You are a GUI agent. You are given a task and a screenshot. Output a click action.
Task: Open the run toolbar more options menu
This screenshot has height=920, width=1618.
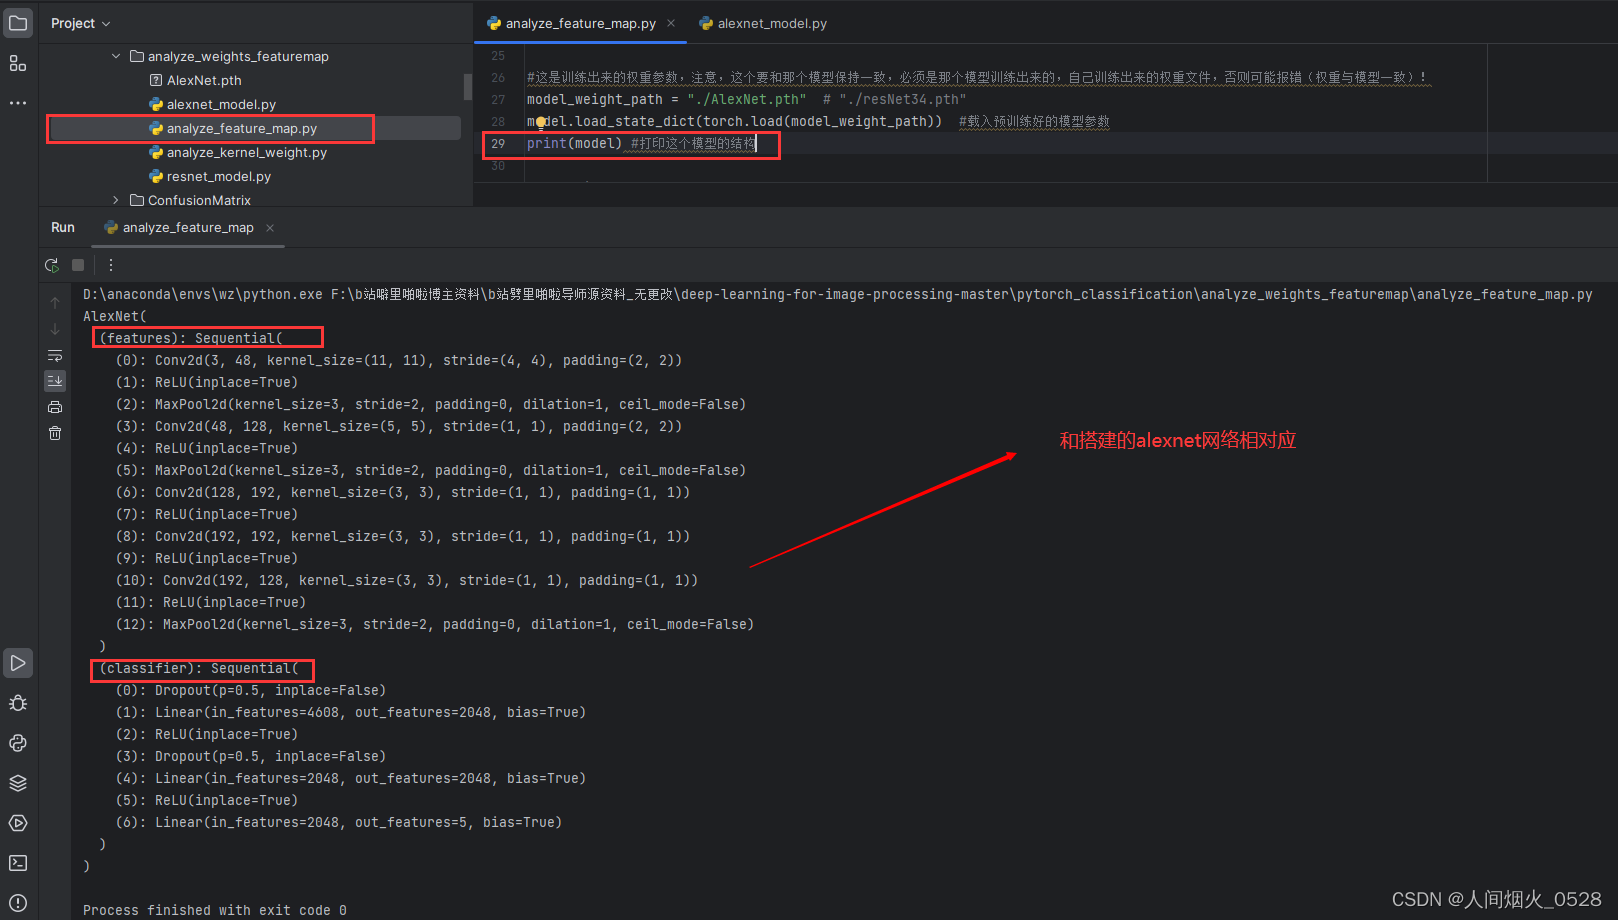pyautogui.click(x=111, y=265)
